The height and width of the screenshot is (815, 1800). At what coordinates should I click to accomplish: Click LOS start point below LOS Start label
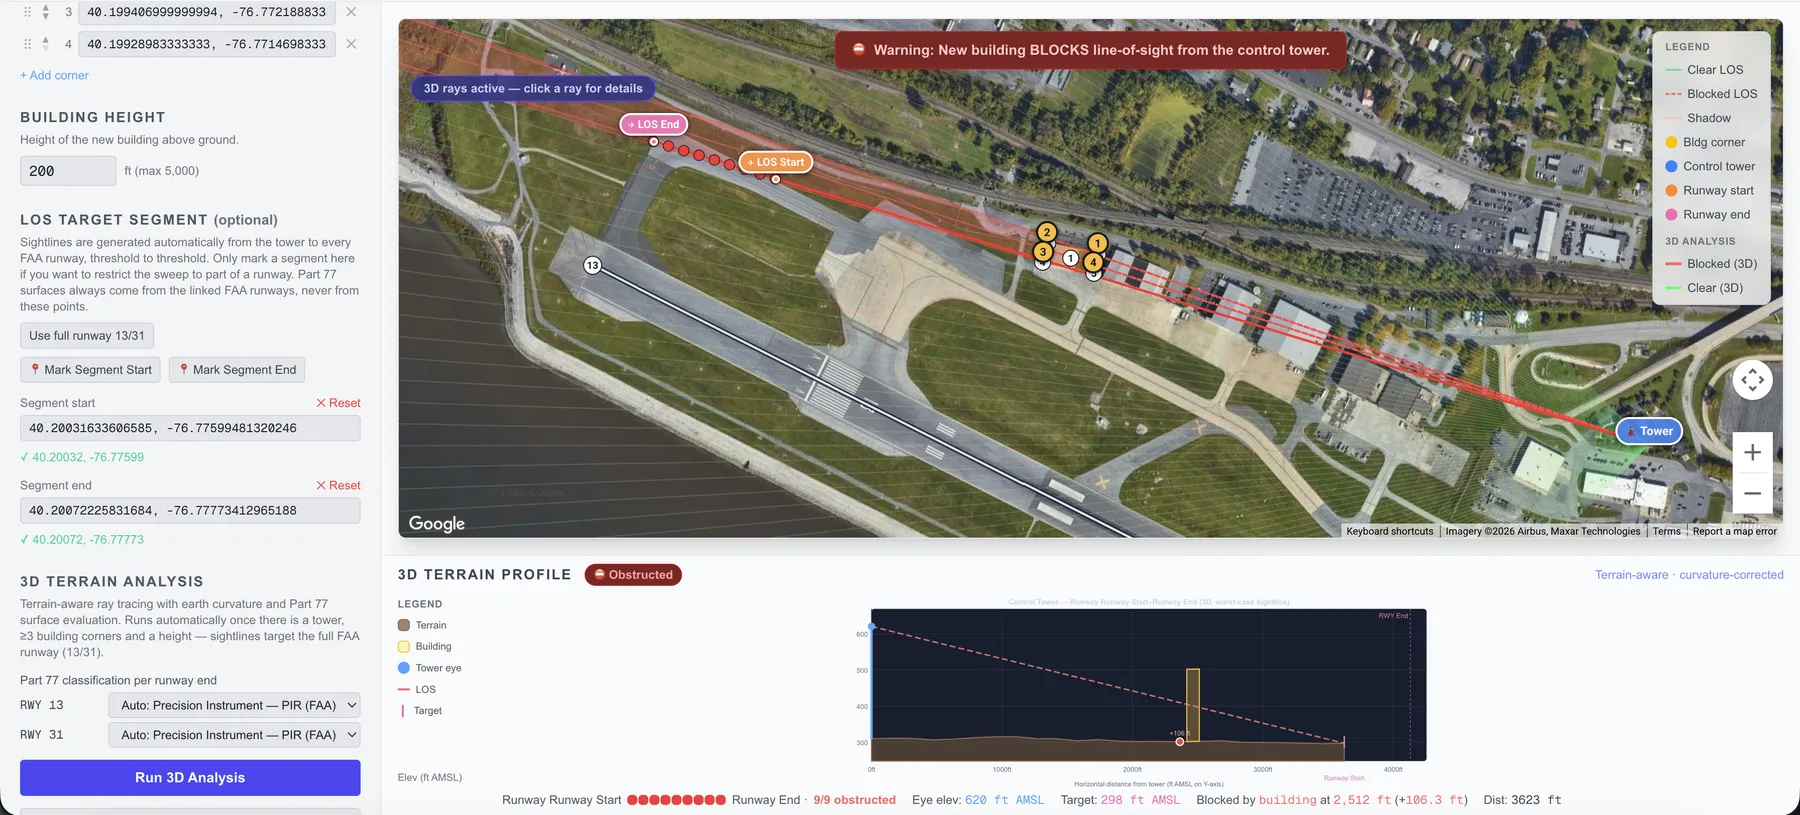(x=776, y=180)
